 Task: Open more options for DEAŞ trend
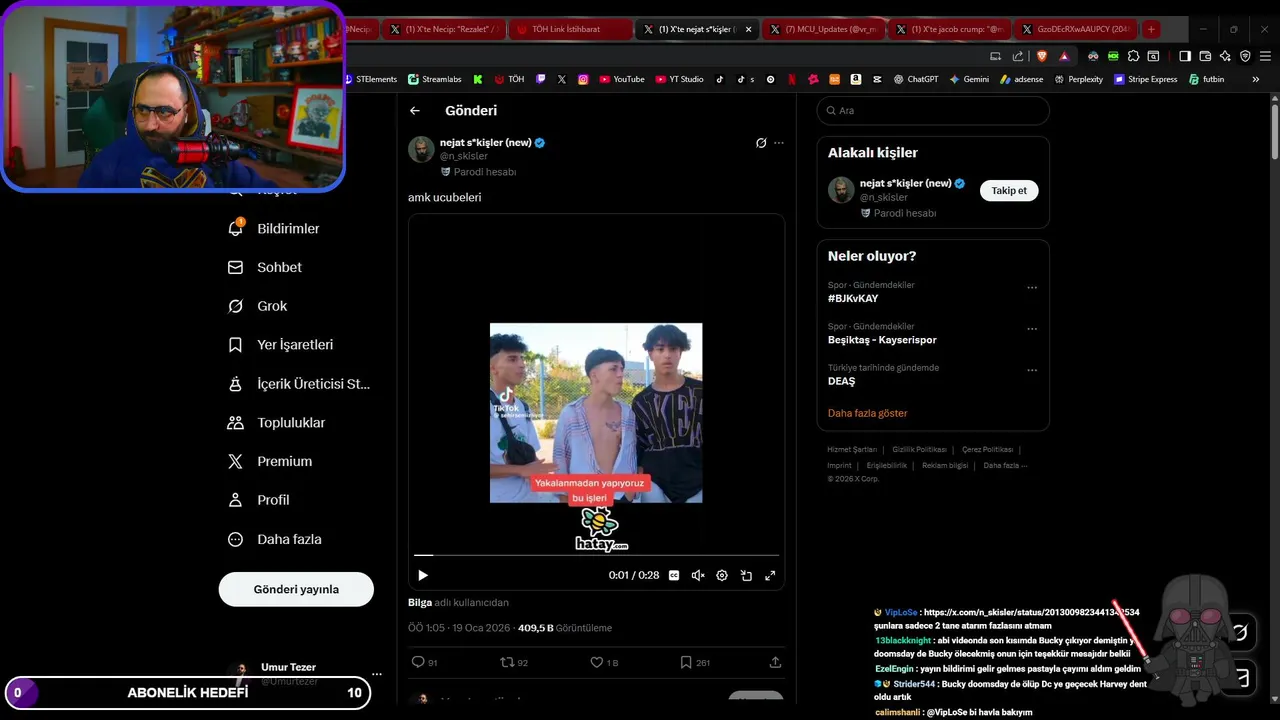coord(1032,370)
